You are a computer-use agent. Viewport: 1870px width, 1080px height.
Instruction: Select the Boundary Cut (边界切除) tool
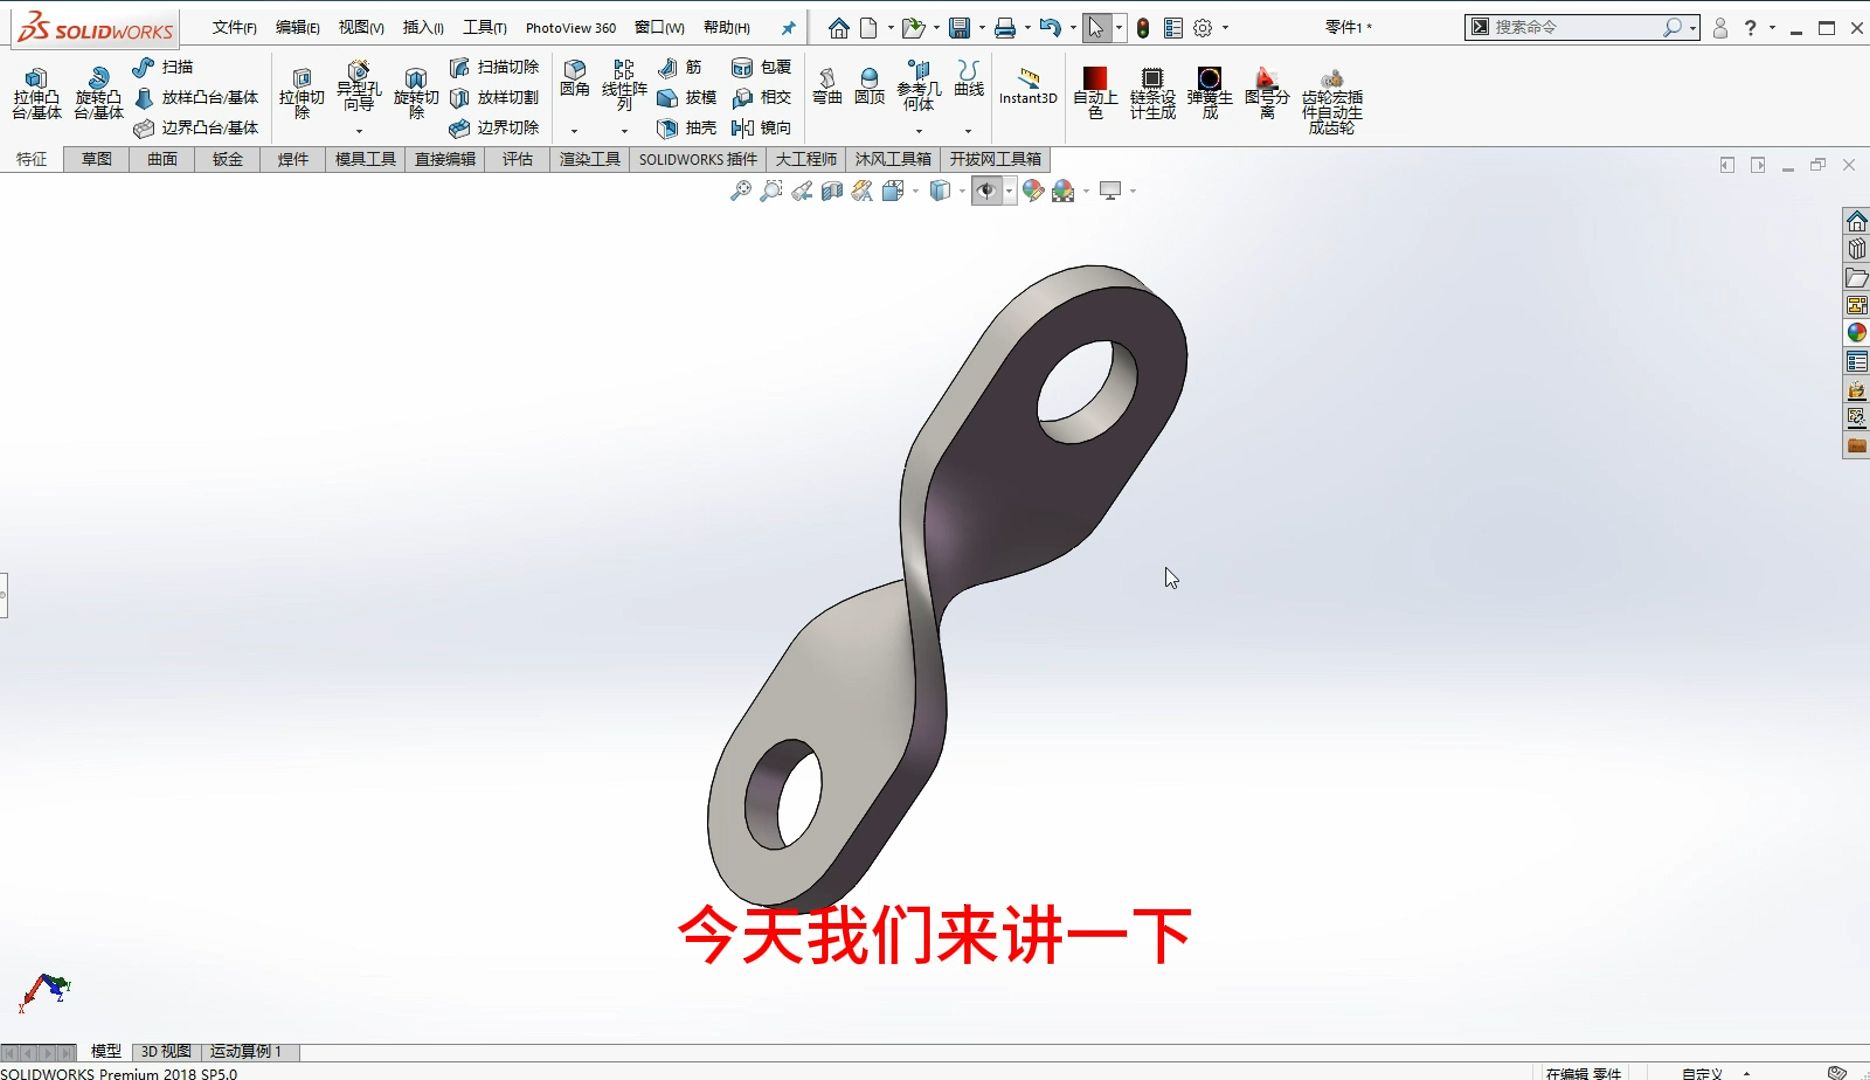[495, 128]
